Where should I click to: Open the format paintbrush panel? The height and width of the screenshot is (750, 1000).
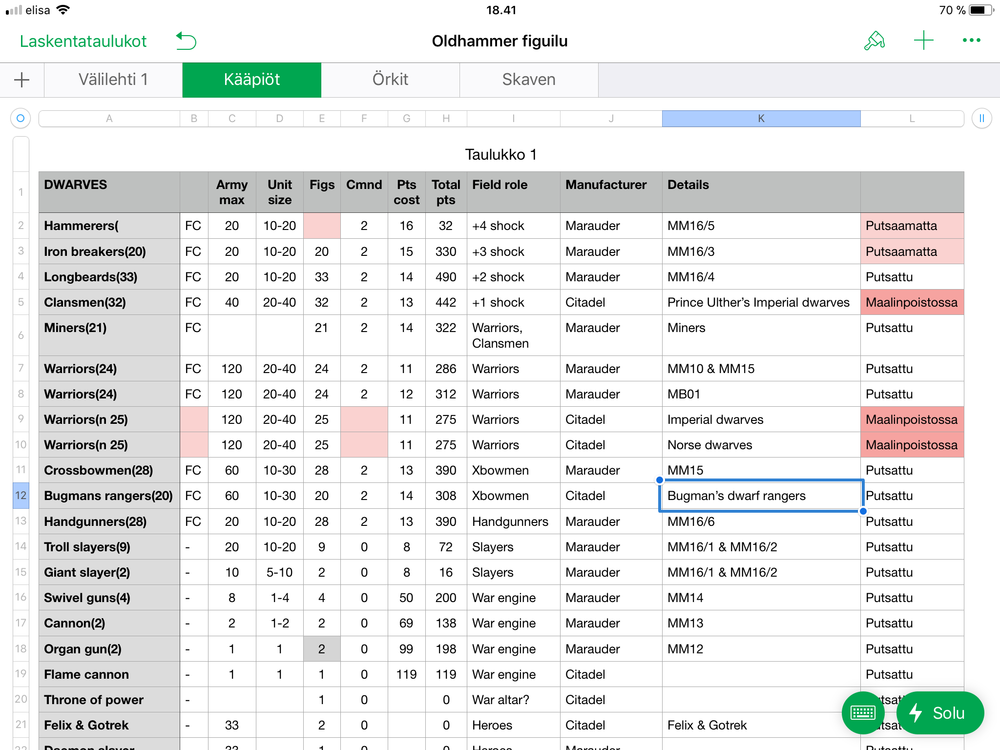point(874,41)
